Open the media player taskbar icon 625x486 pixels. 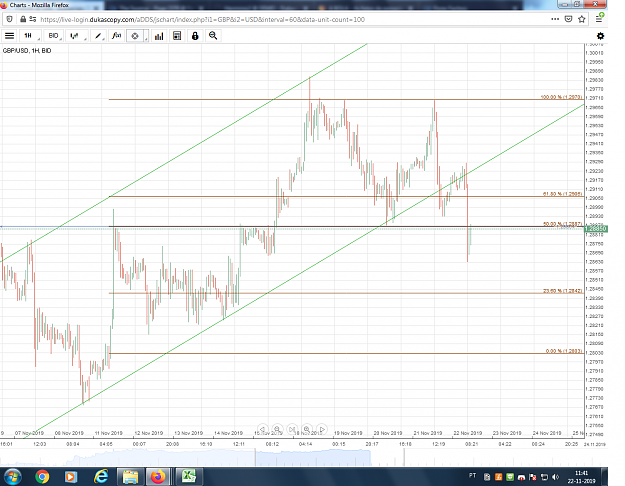tap(70, 476)
